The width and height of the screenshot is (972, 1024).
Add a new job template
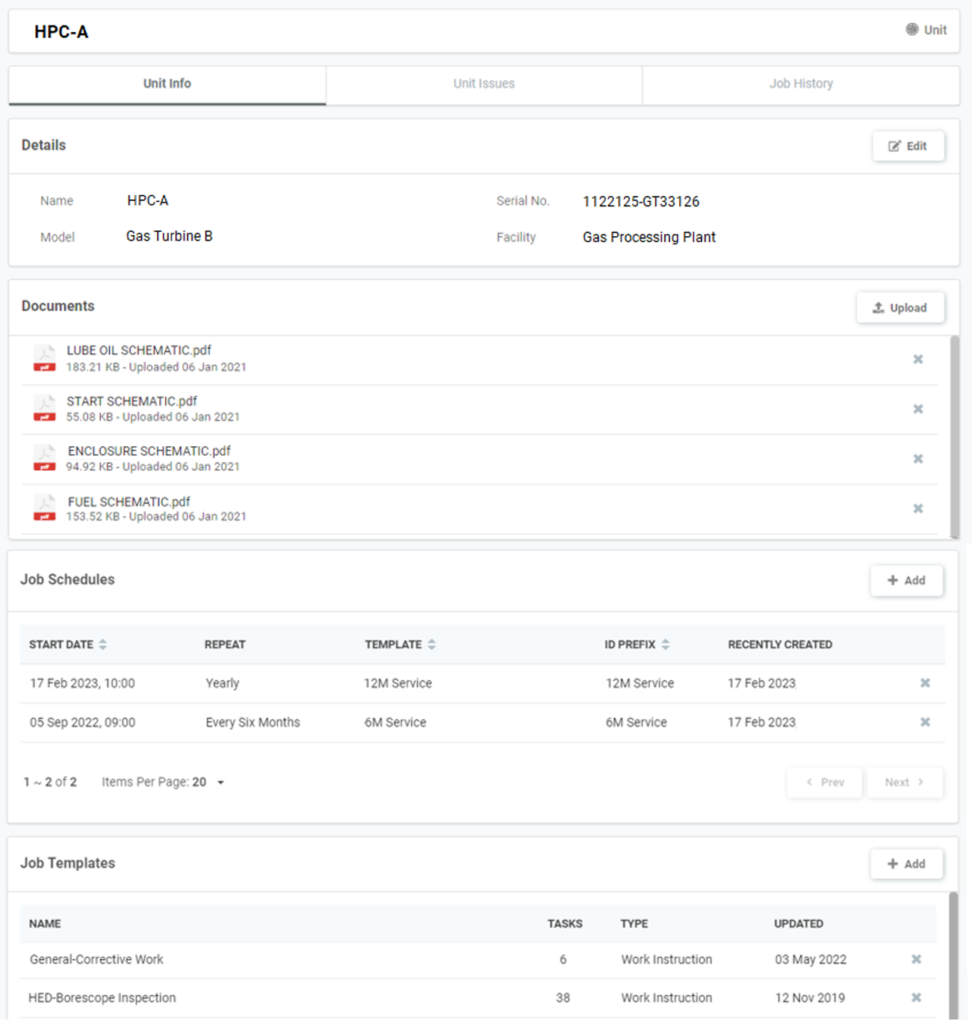[906, 864]
